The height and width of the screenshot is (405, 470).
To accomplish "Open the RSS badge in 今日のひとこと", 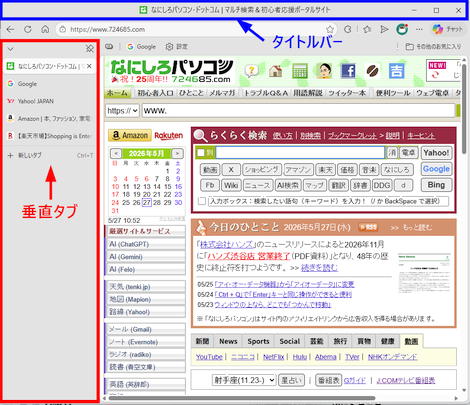I will point(368,227).
